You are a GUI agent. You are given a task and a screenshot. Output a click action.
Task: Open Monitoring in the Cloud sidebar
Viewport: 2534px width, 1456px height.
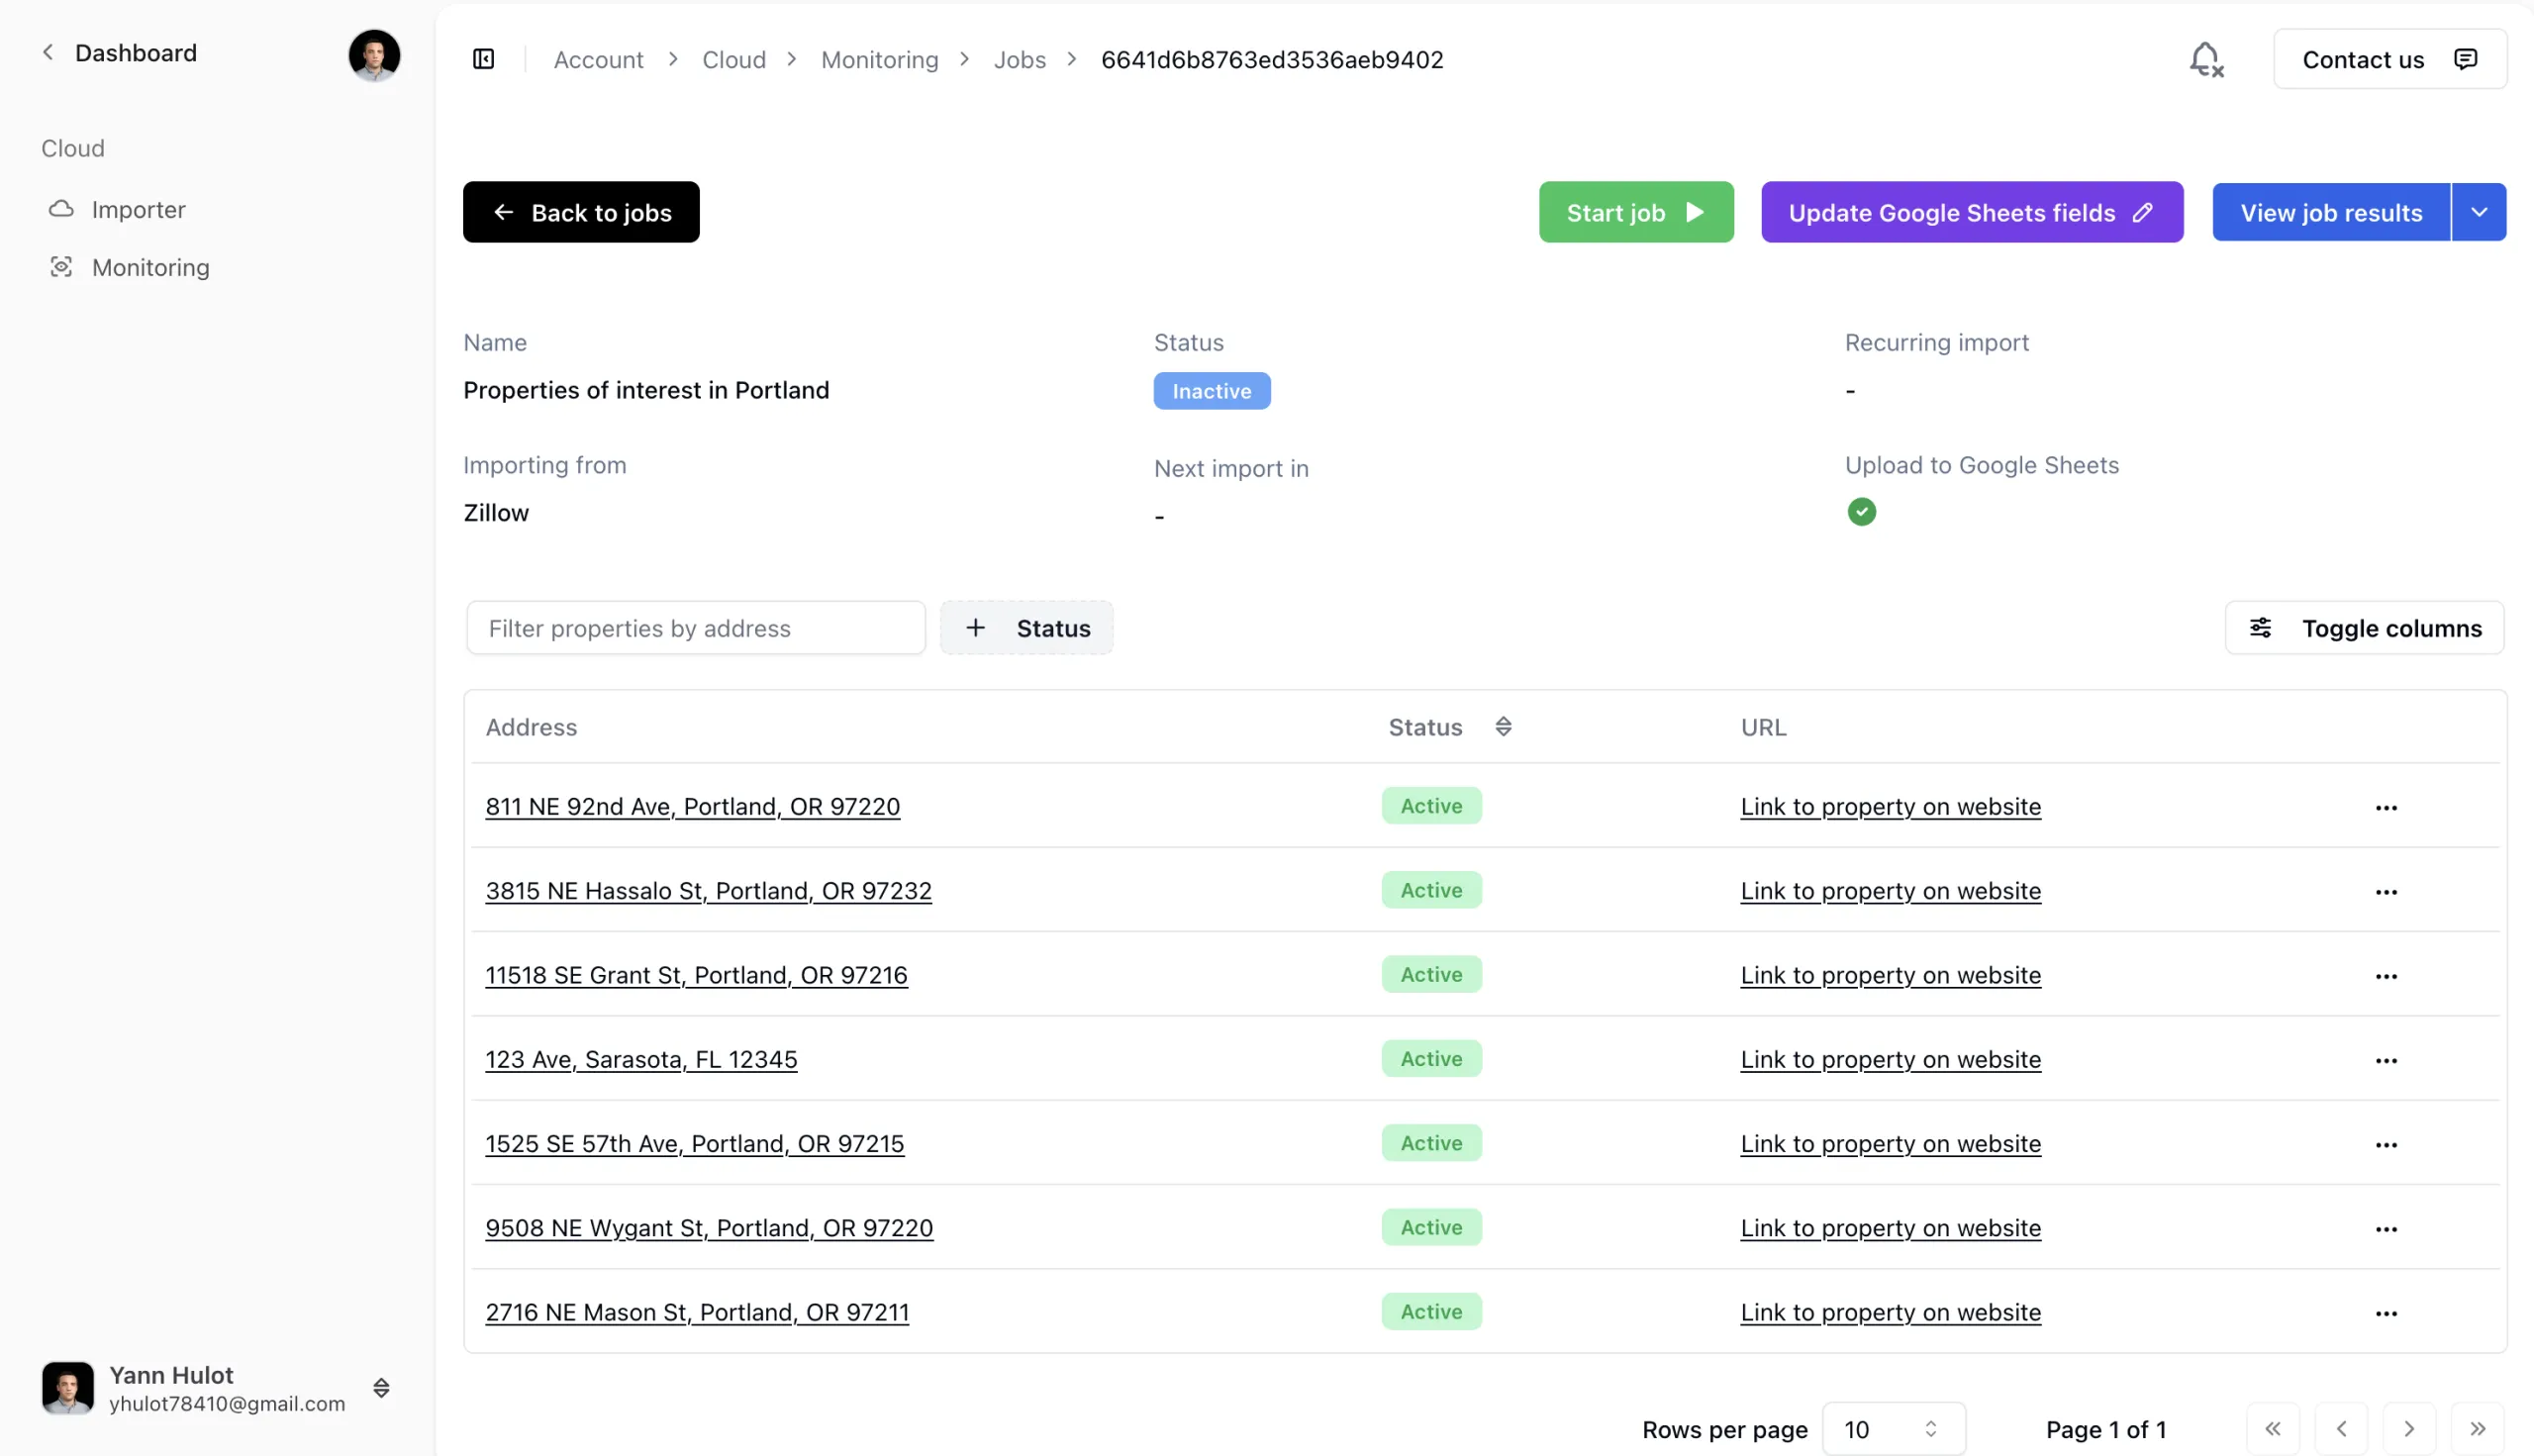[x=150, y=268]
